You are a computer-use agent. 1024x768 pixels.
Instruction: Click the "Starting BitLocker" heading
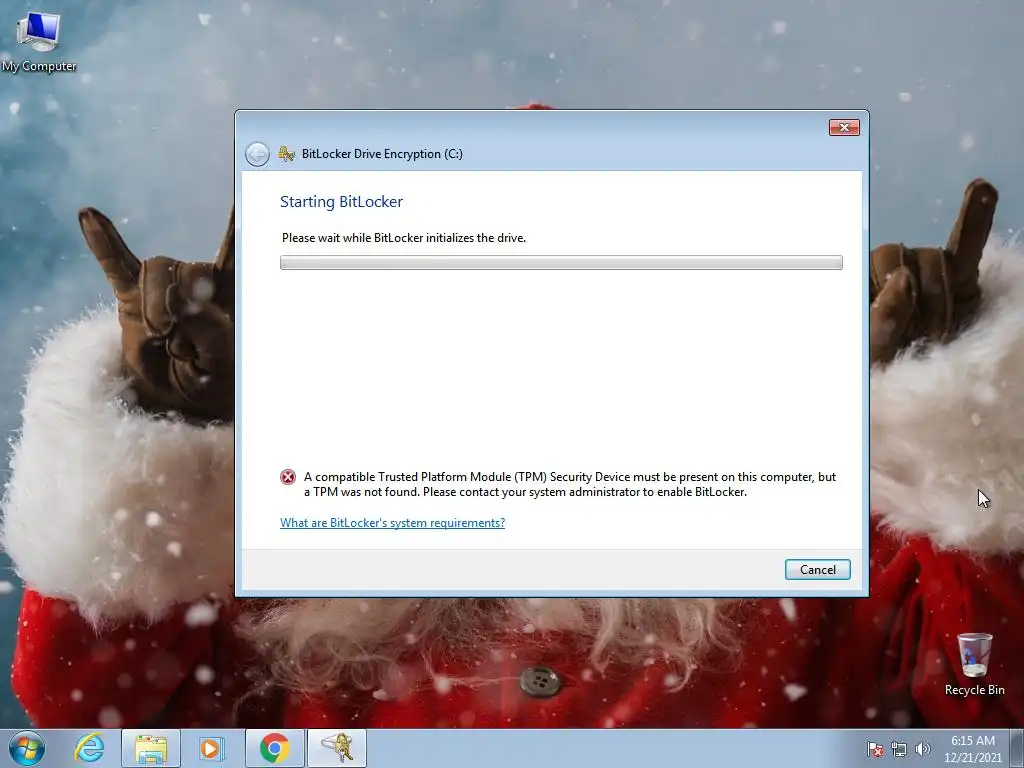point(342,202)
